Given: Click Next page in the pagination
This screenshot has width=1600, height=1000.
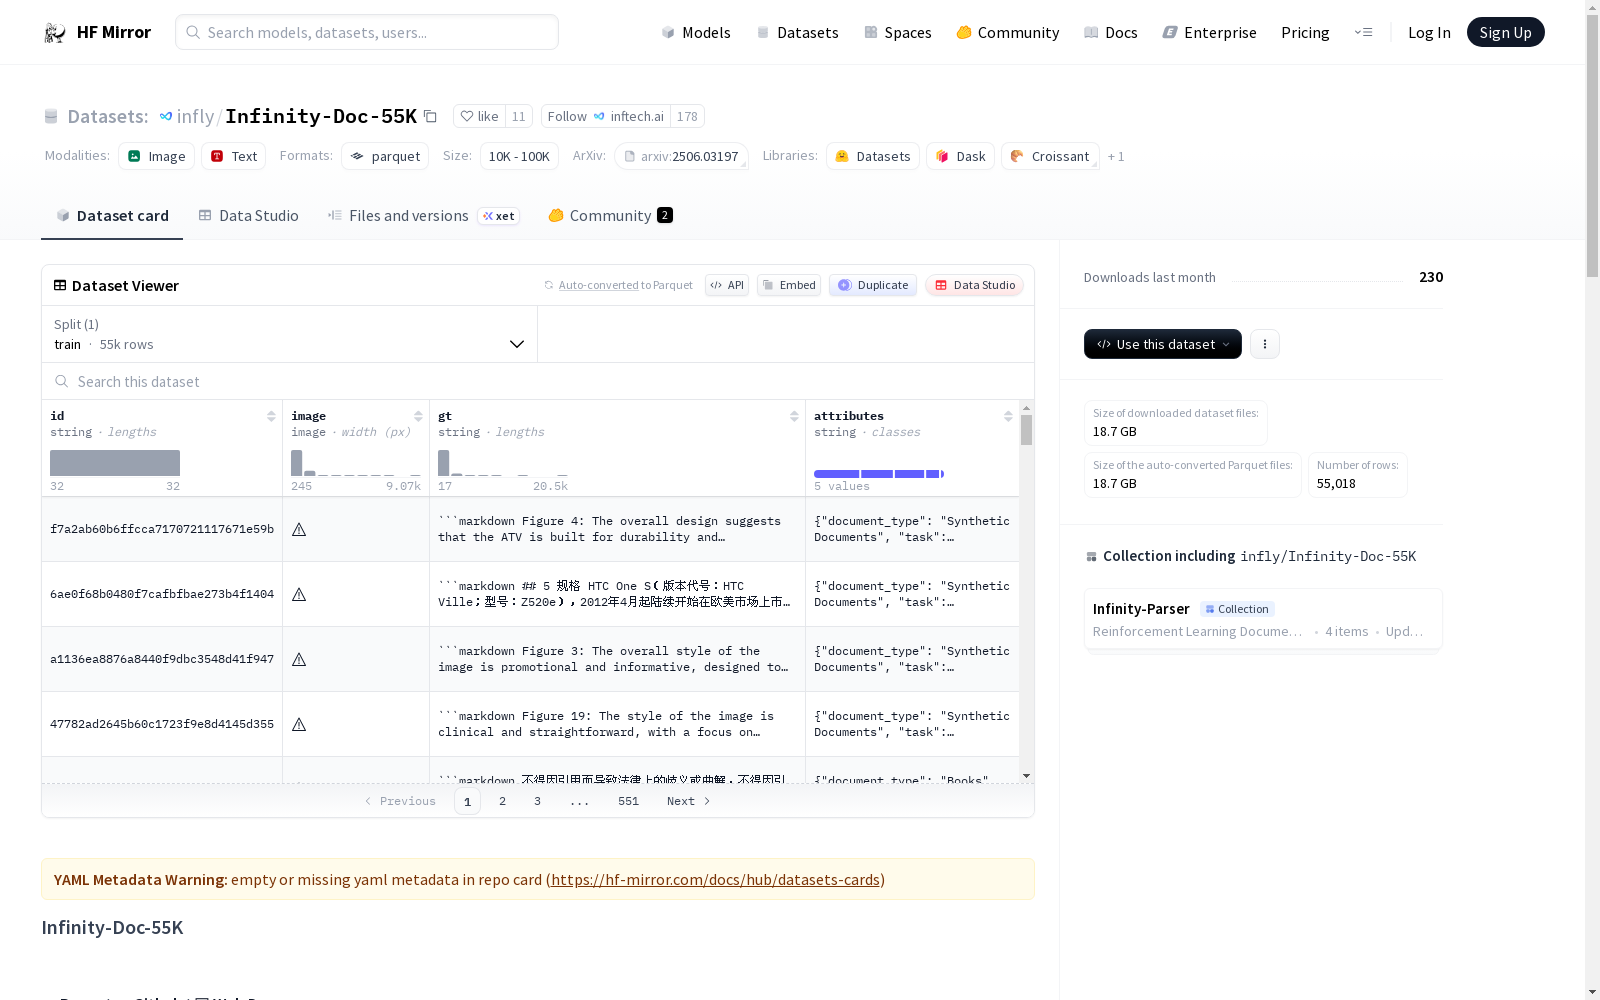Looking at the screenshot, I should (x=689, y=801).
